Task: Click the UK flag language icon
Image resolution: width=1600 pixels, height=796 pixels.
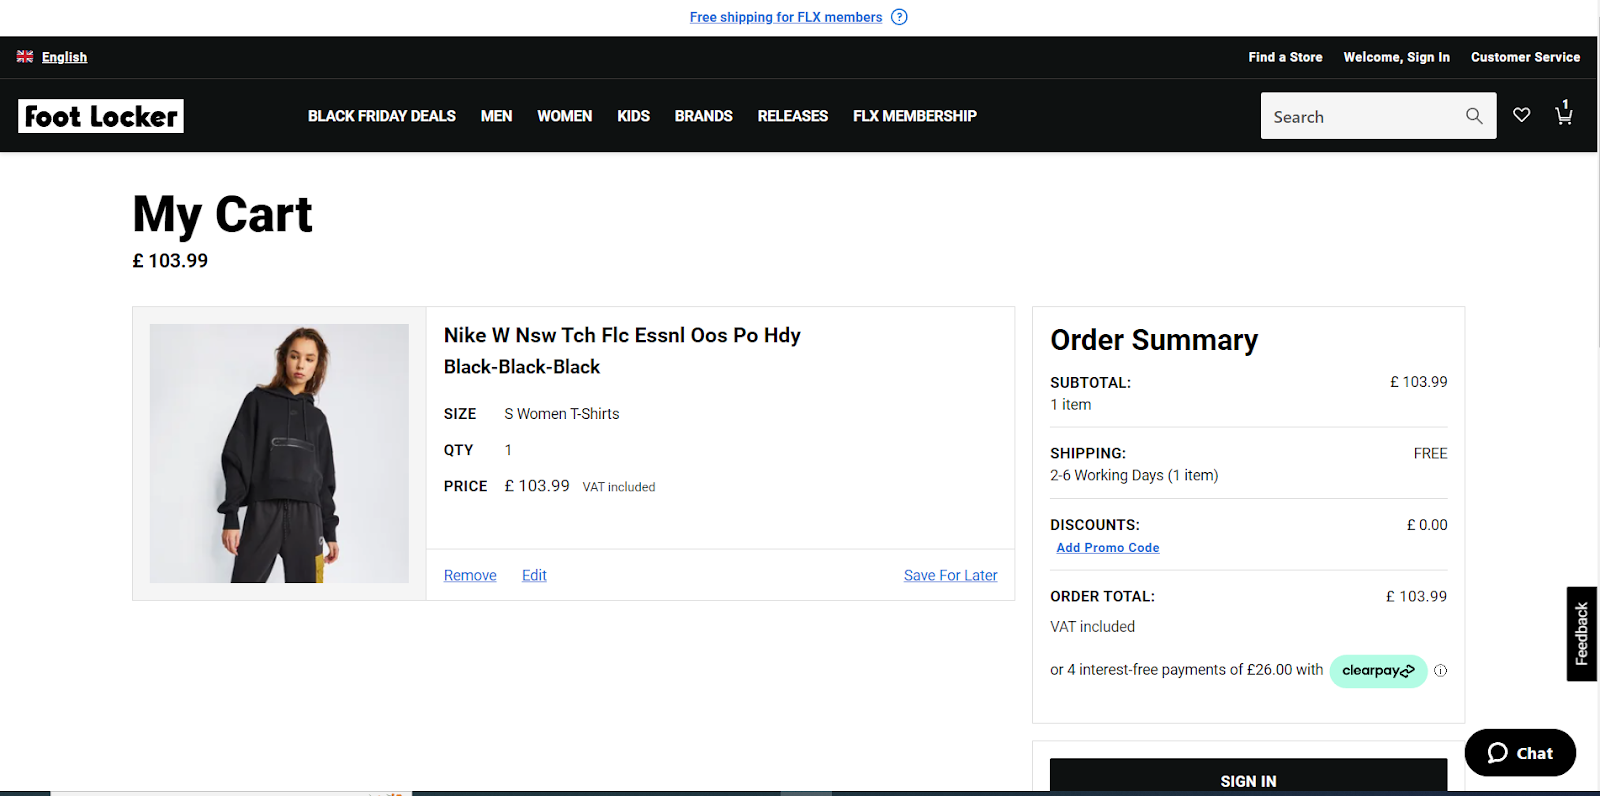Action: 25,57
